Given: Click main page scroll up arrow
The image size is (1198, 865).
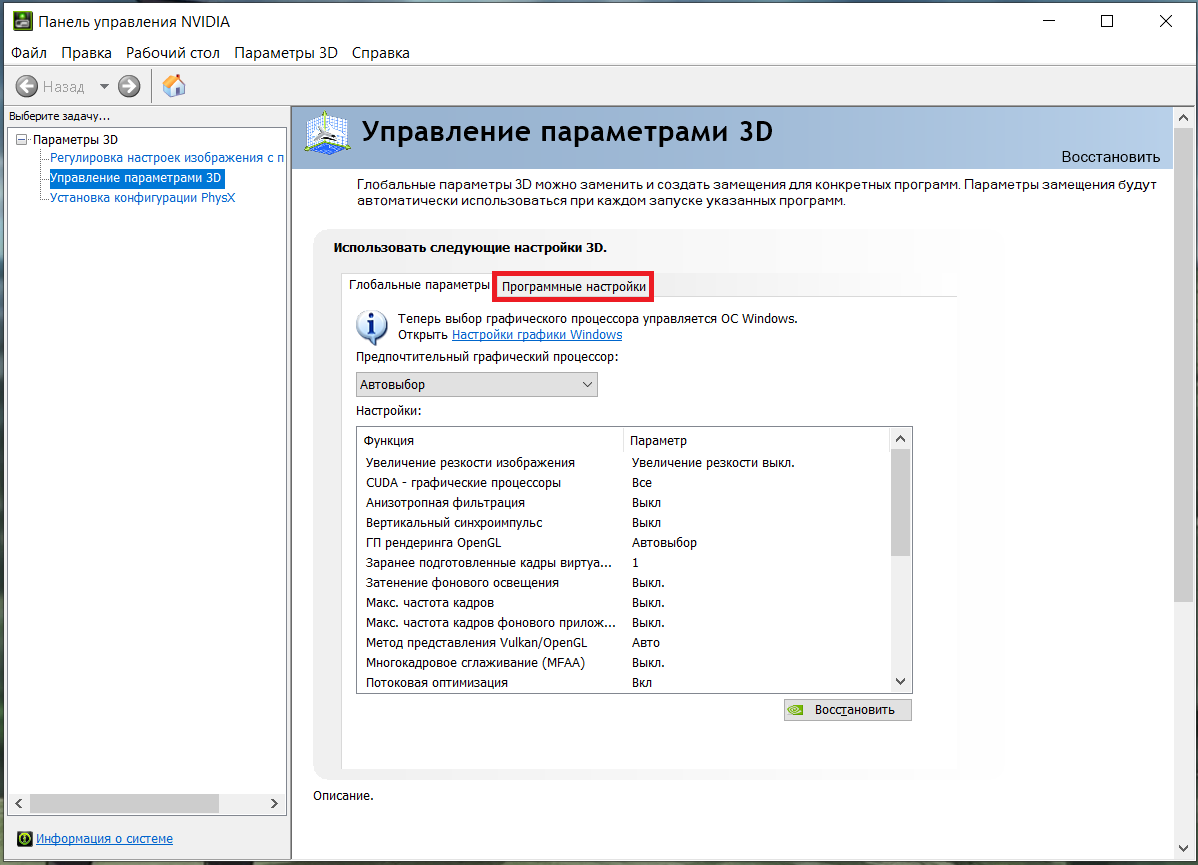Looking at the screenshot, I should (1183, 118).
